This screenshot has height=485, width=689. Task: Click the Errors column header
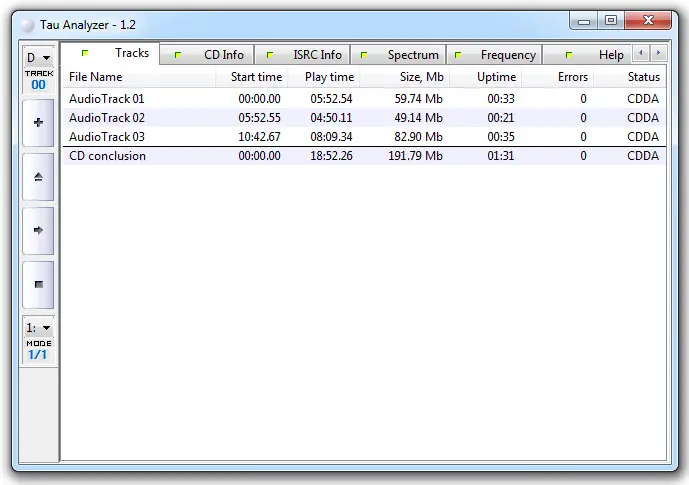click(x=558, y=77)
